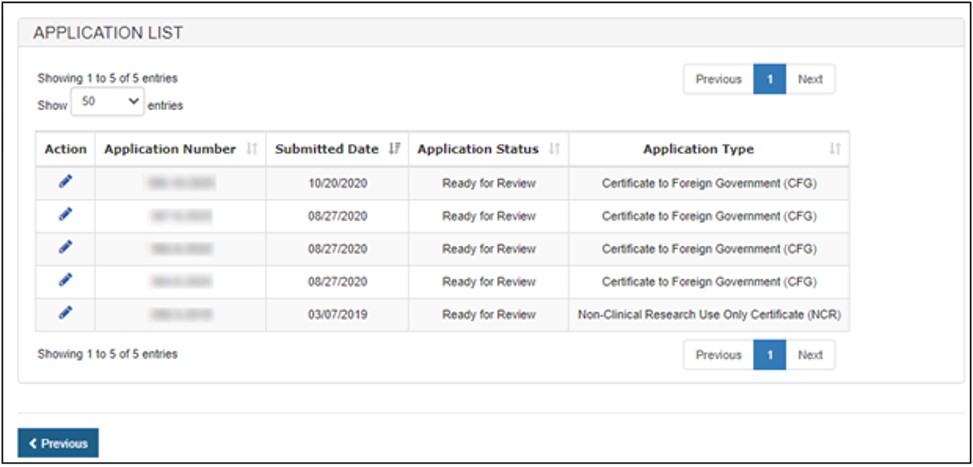Select page 1 in bottom pagination
This screenshot has width=973, height=467.
pyautogui.click(x=770, y=355)
